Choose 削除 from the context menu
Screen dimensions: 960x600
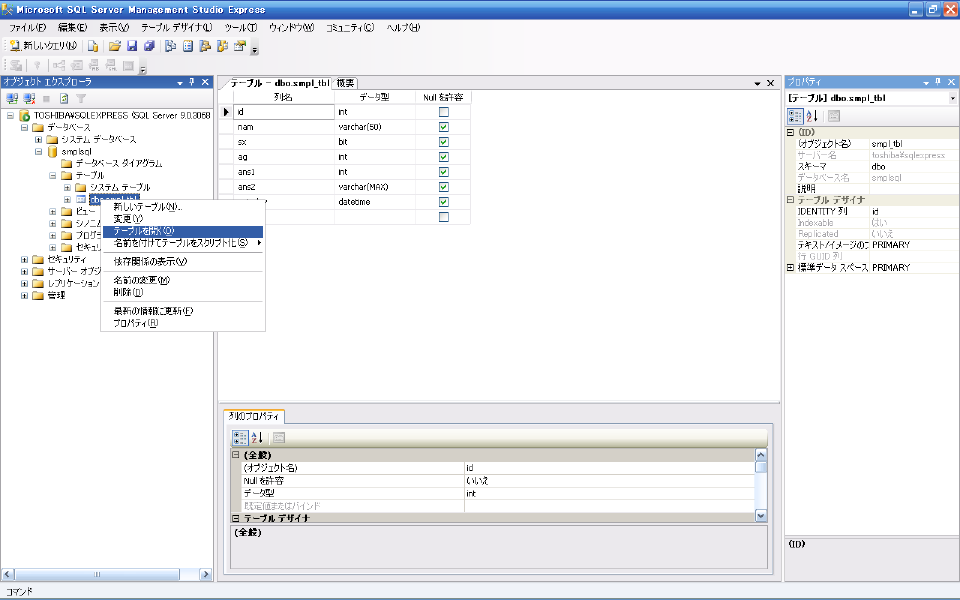pos(128,292)
